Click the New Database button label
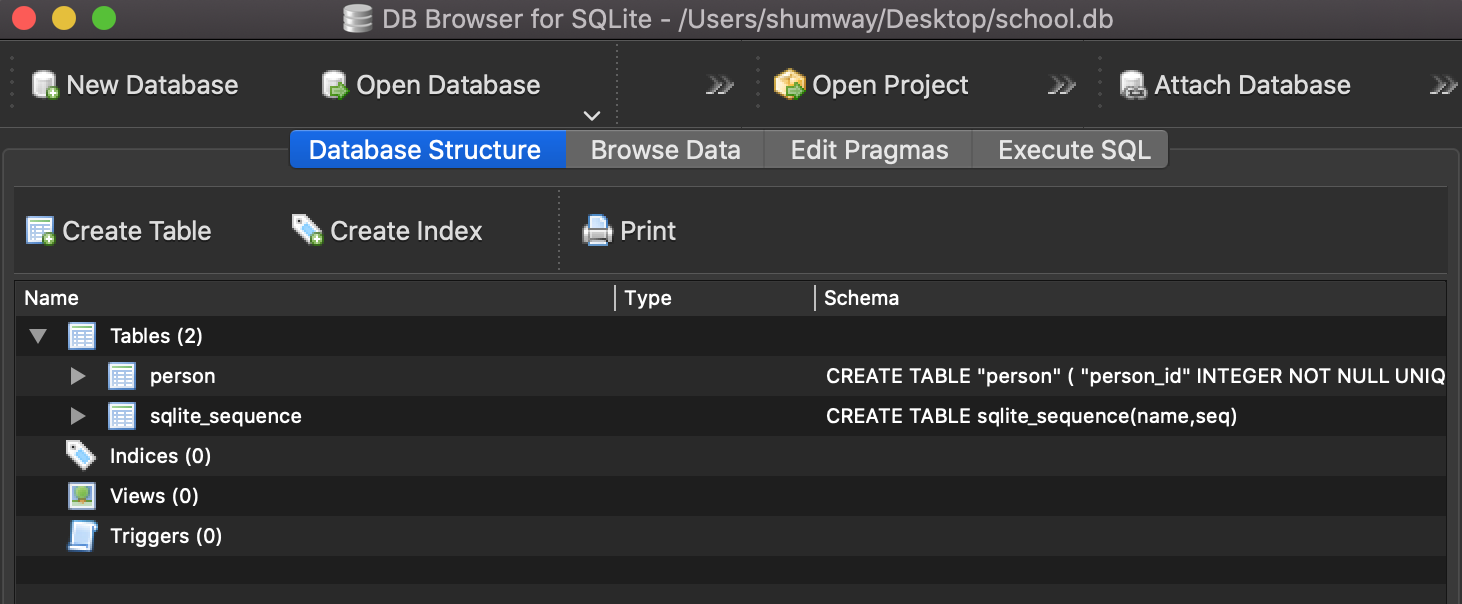The width and height of the screenshot is (1462, 604). pos(152,85)
